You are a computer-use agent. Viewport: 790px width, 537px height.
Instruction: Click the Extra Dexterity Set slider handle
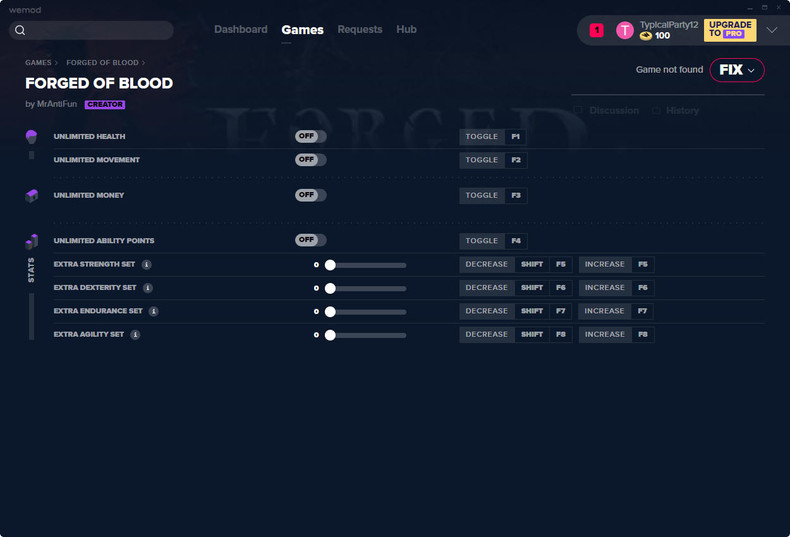pyautogui.click(x=330, y=288)
